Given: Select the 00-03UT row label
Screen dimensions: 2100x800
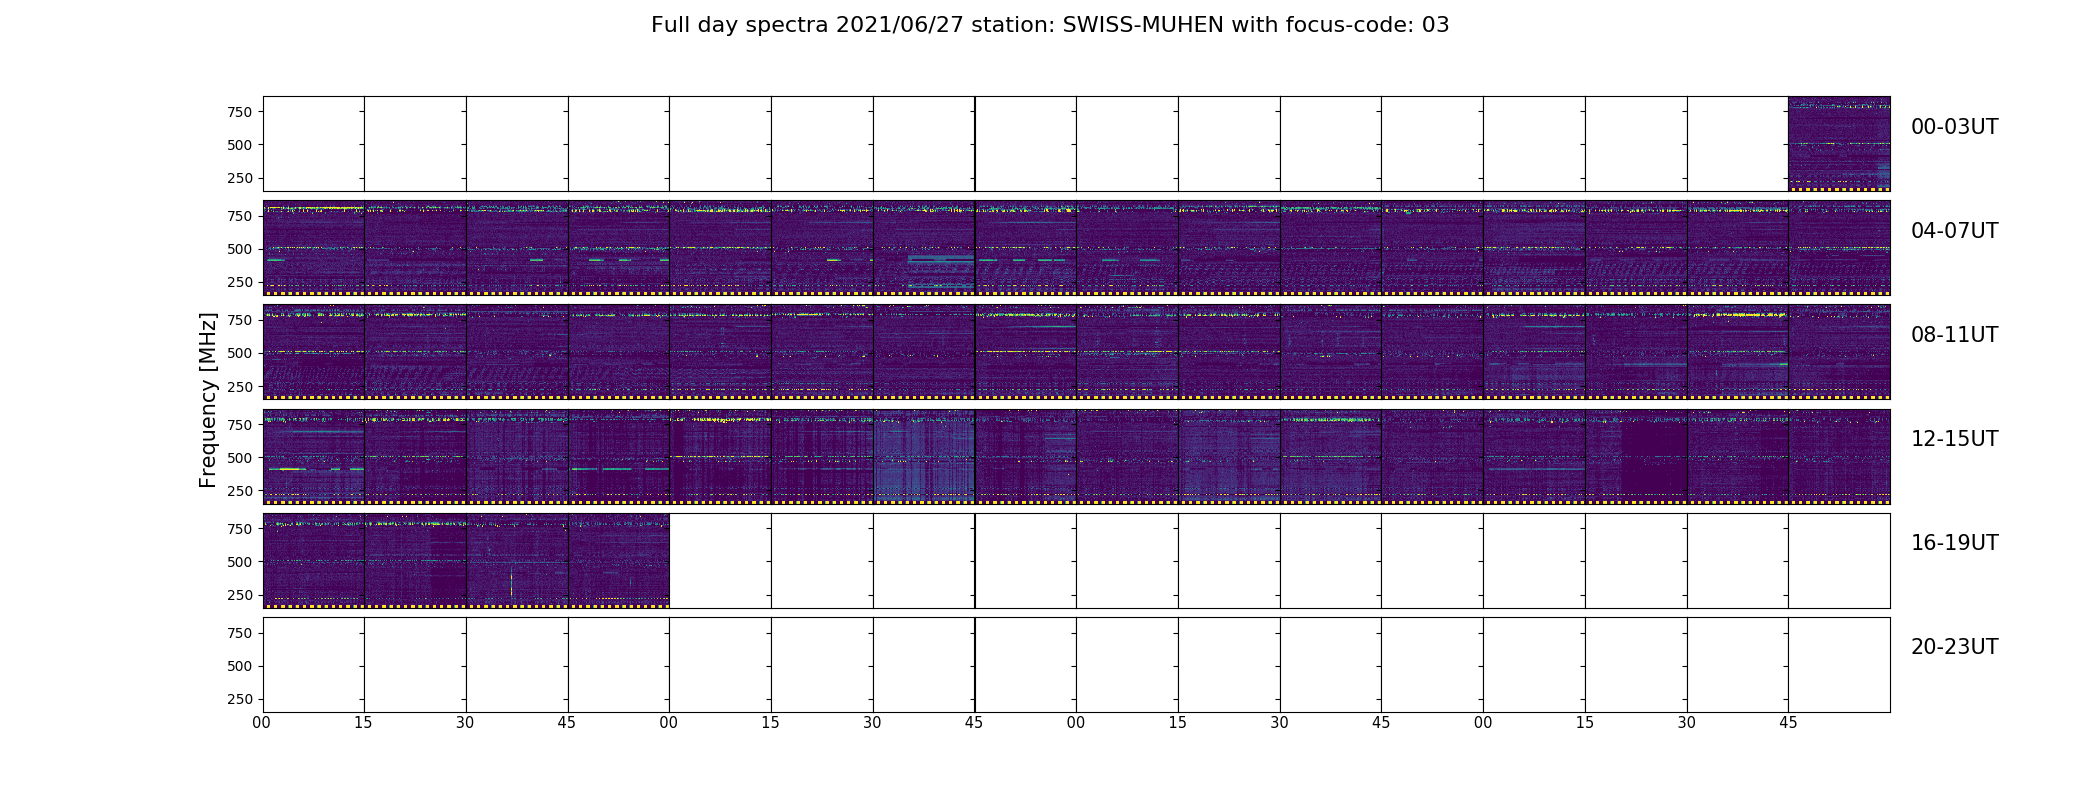Looking at the screenshot, I should [x=1954, y=127].
